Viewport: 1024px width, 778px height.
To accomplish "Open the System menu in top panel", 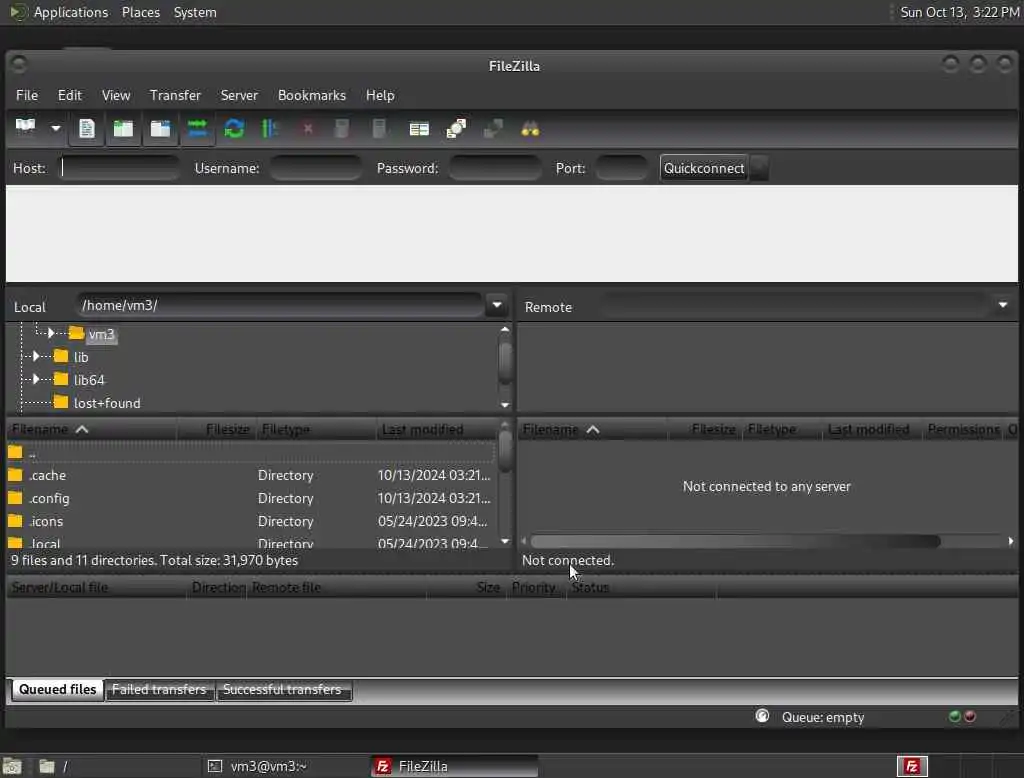I will point(195,12).
